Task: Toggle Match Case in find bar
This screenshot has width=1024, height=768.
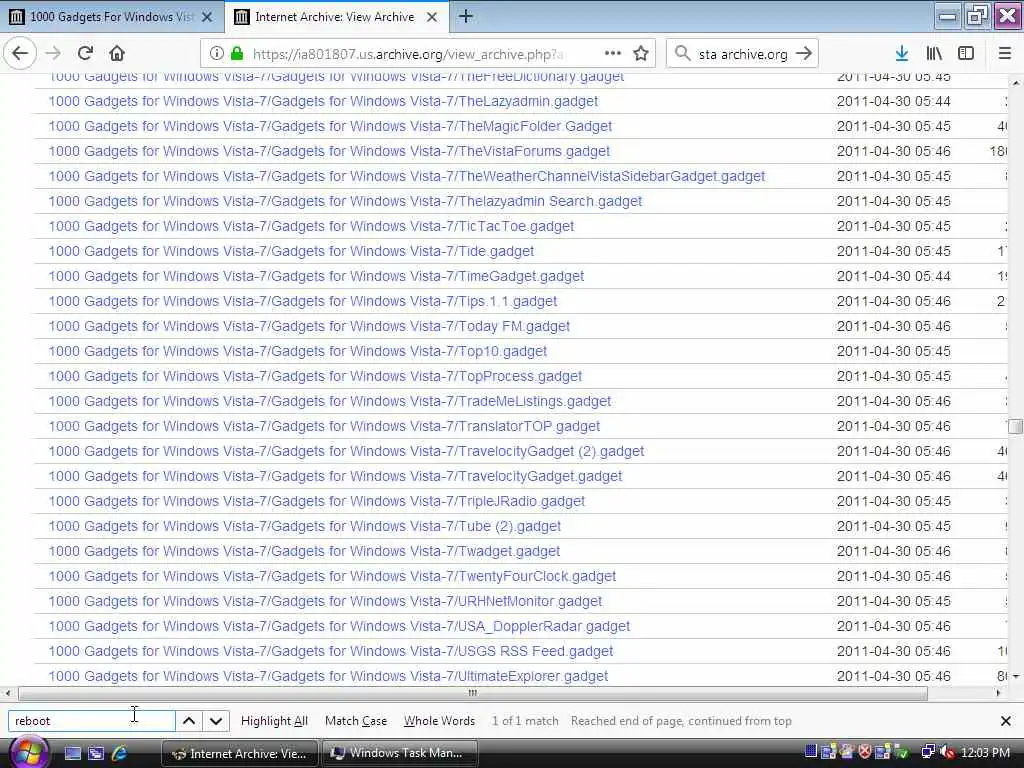Action: tap(356, 721)
